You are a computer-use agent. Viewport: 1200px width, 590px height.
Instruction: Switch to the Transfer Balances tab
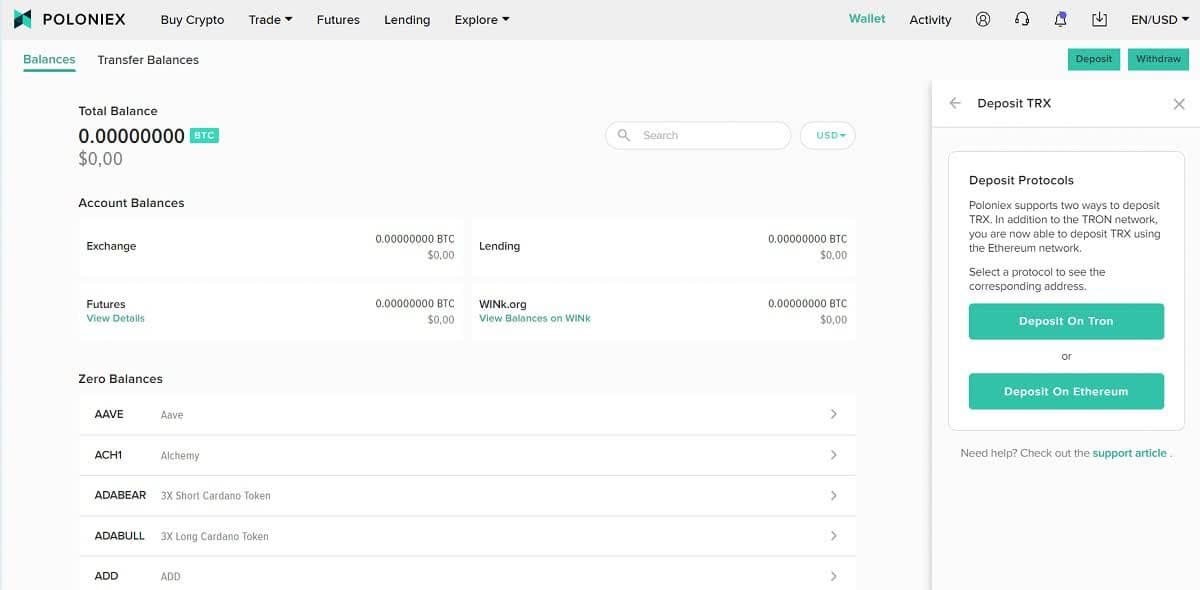pos(148,59)
